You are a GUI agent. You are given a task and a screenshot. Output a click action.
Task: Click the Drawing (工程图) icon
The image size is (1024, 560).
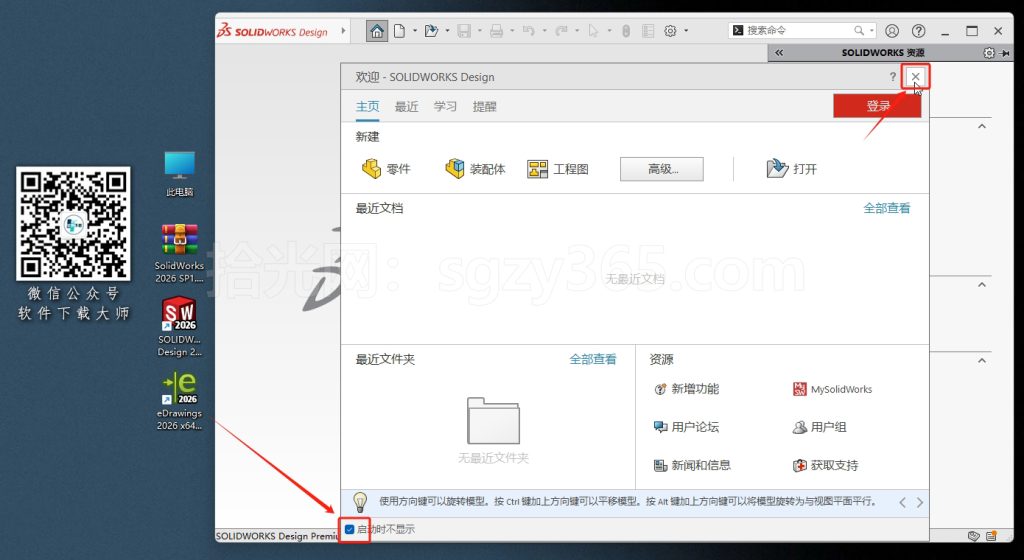point(537,169)
